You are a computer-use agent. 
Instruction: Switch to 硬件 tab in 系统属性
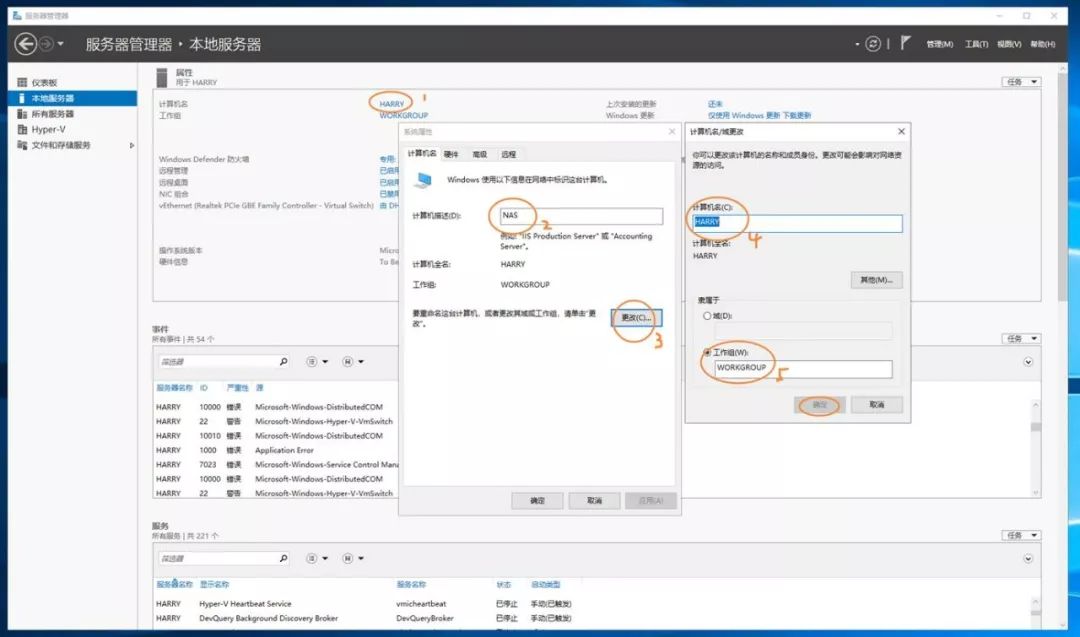point(451,154)
